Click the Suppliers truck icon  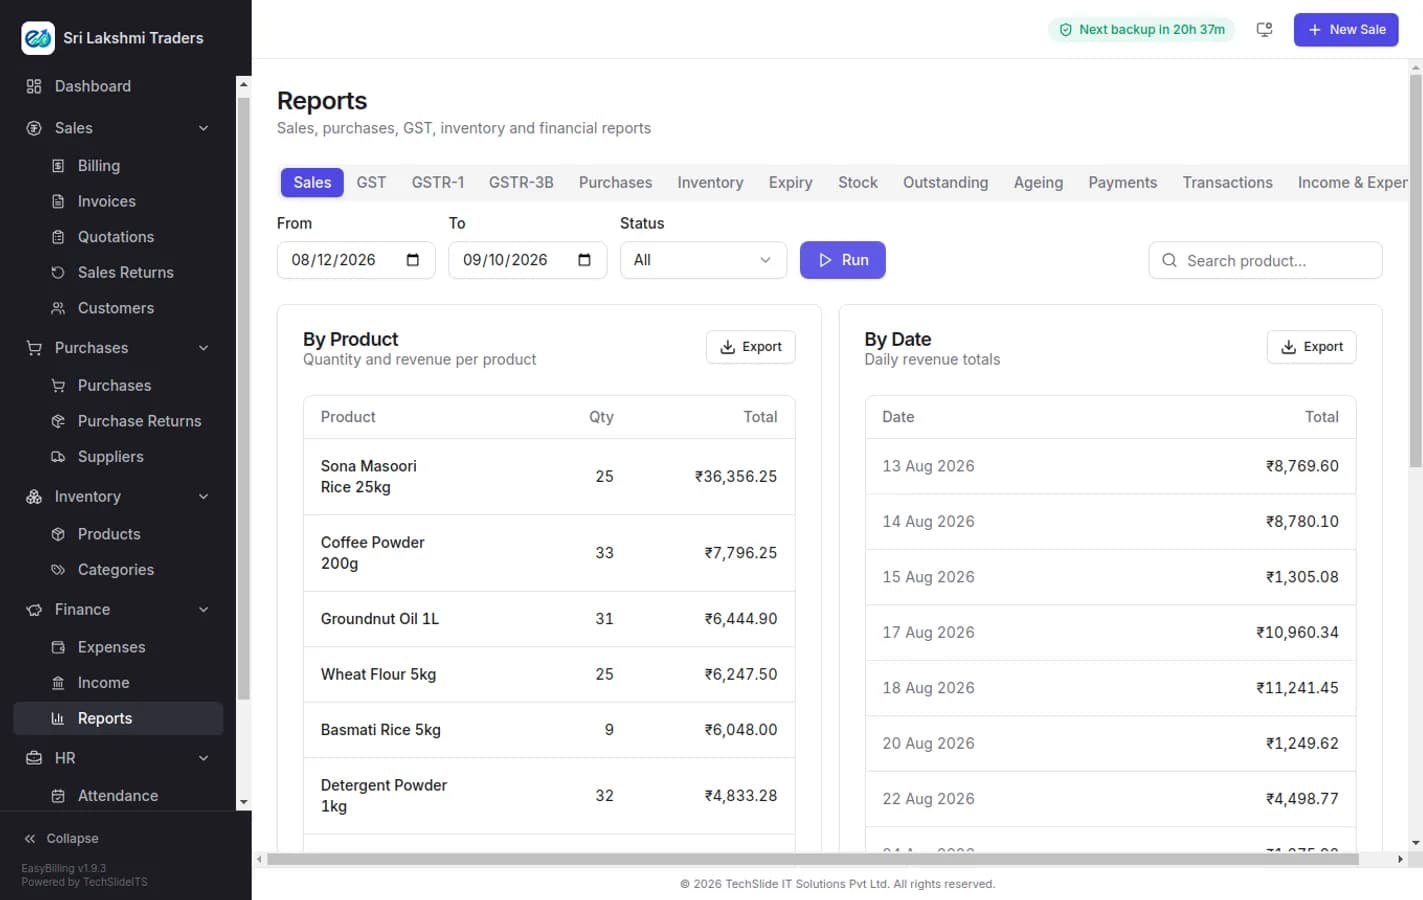[x=58, y=457]
